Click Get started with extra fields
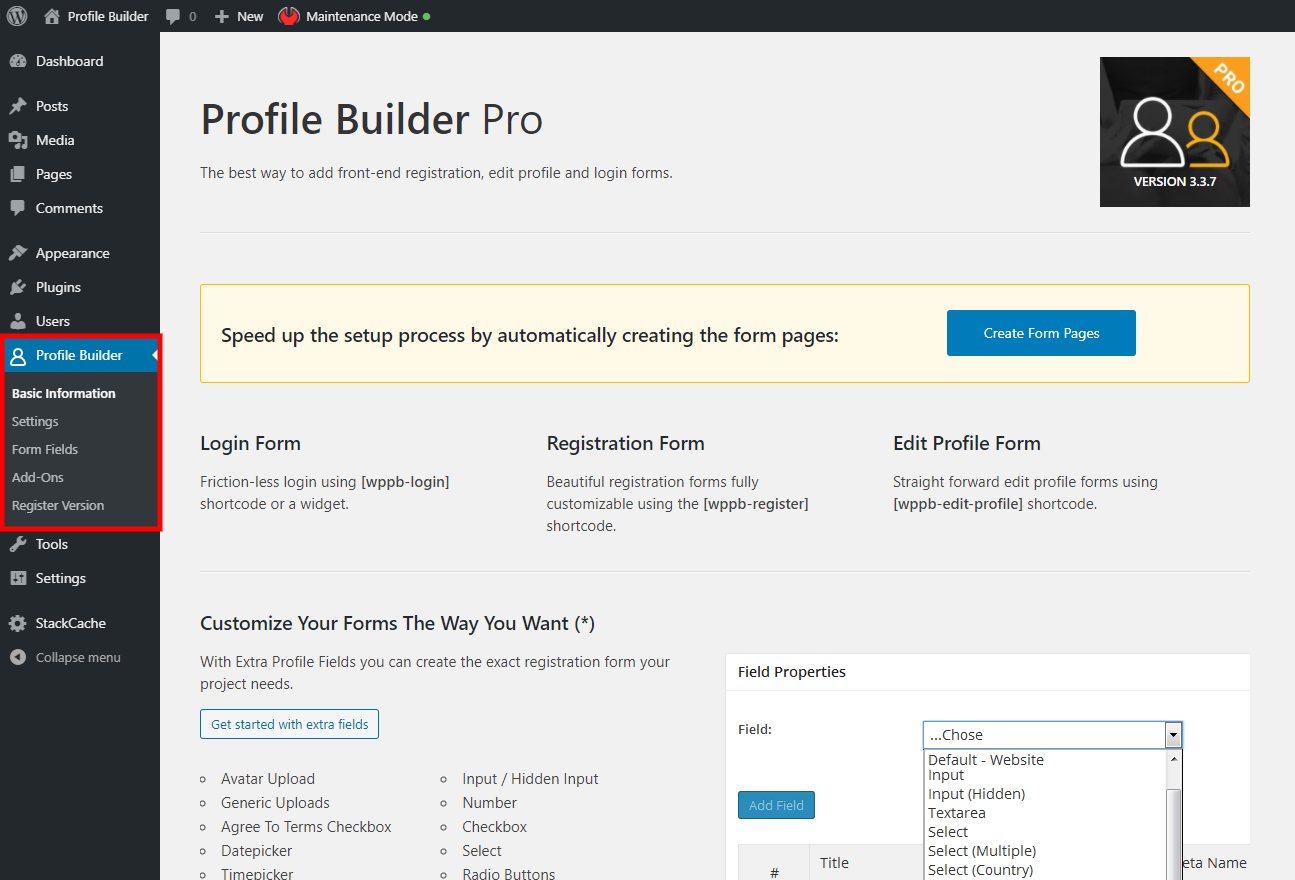This screenshot has width=1295, height=880. coord(289,724)
